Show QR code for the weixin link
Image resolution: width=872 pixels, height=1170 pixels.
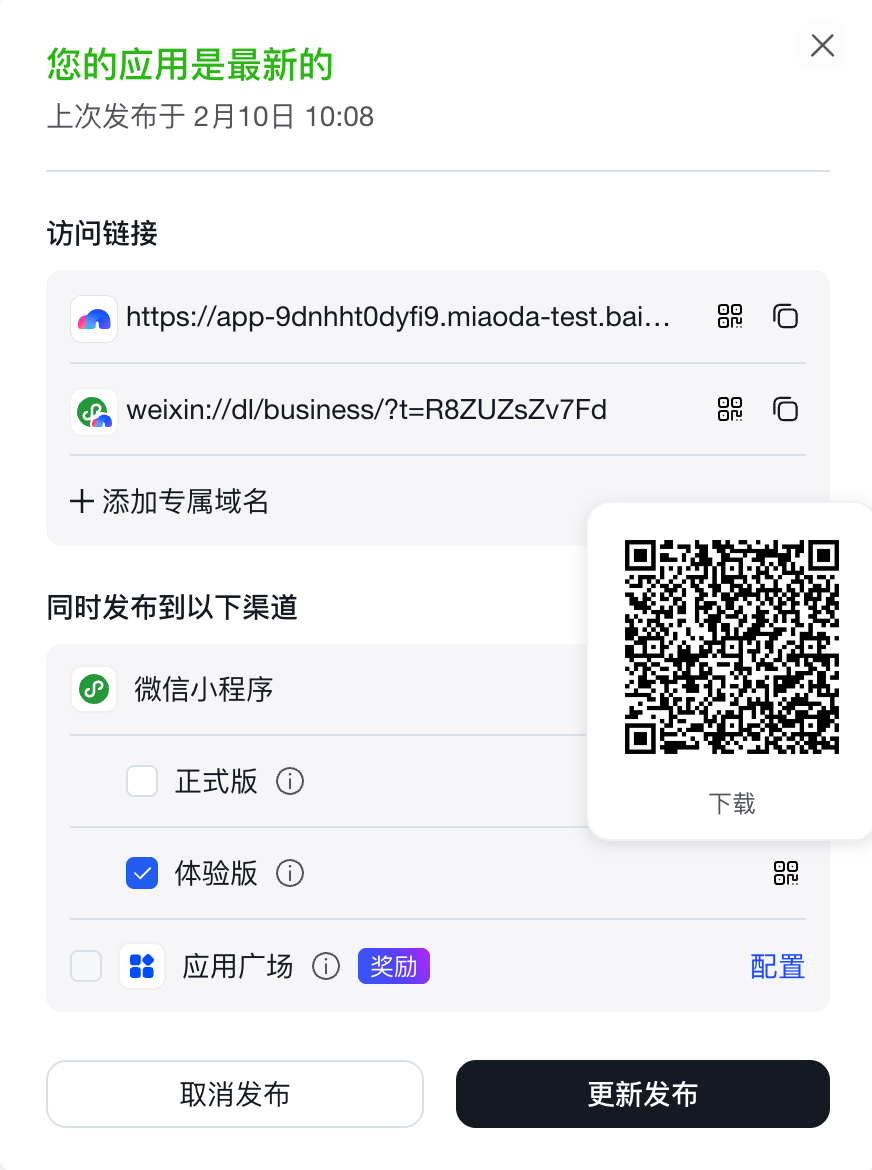click(730, 409)
